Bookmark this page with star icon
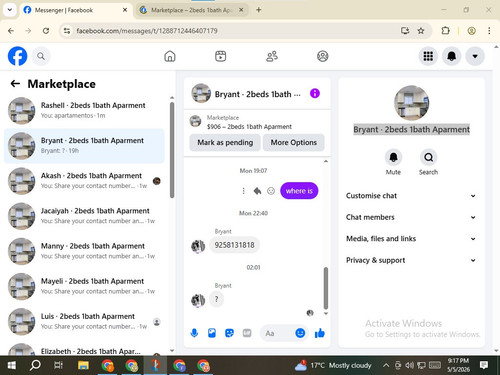The image size is (500, 375). point(421,31)
